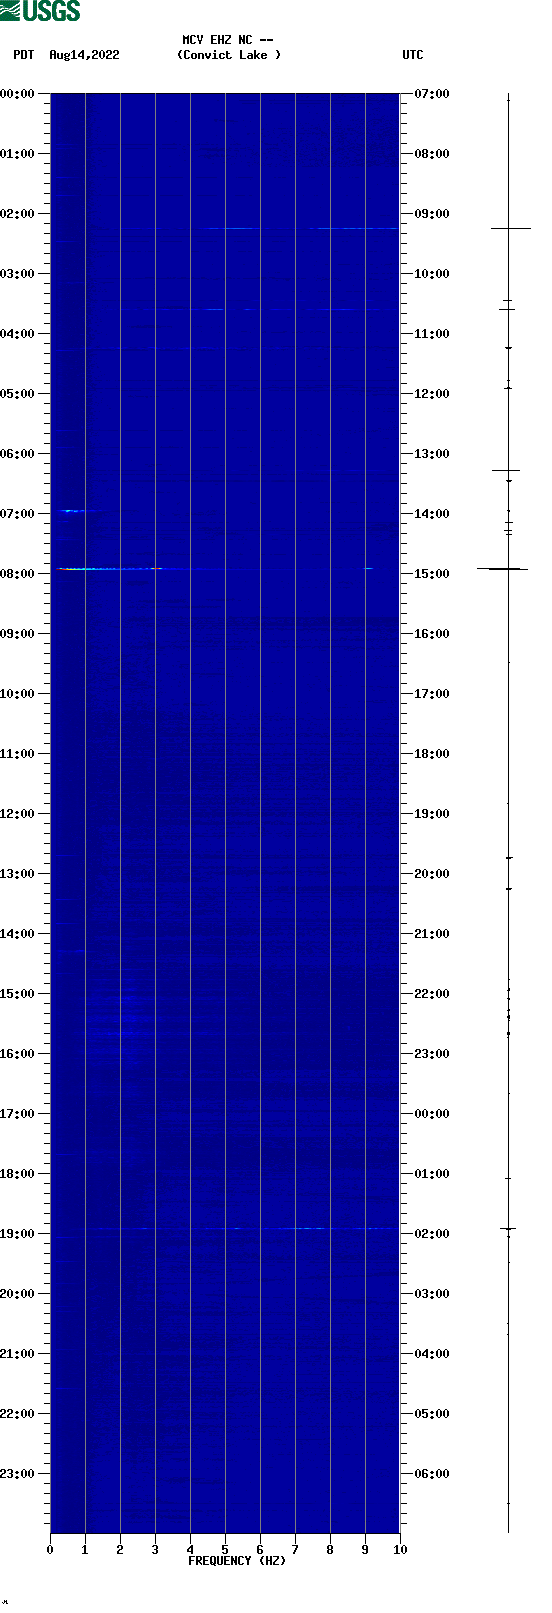Click the 9 Hz streak near 08:00 PDT

(368, 568)
